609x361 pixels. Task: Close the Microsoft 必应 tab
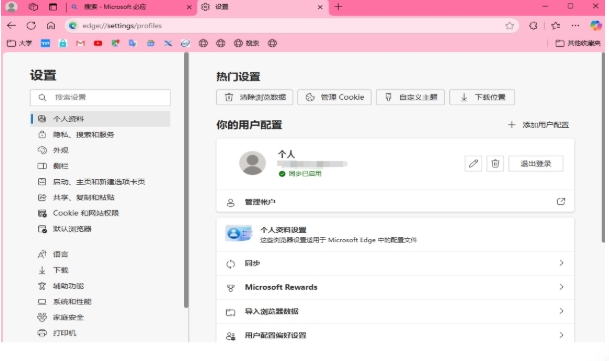tap(189, 7)
